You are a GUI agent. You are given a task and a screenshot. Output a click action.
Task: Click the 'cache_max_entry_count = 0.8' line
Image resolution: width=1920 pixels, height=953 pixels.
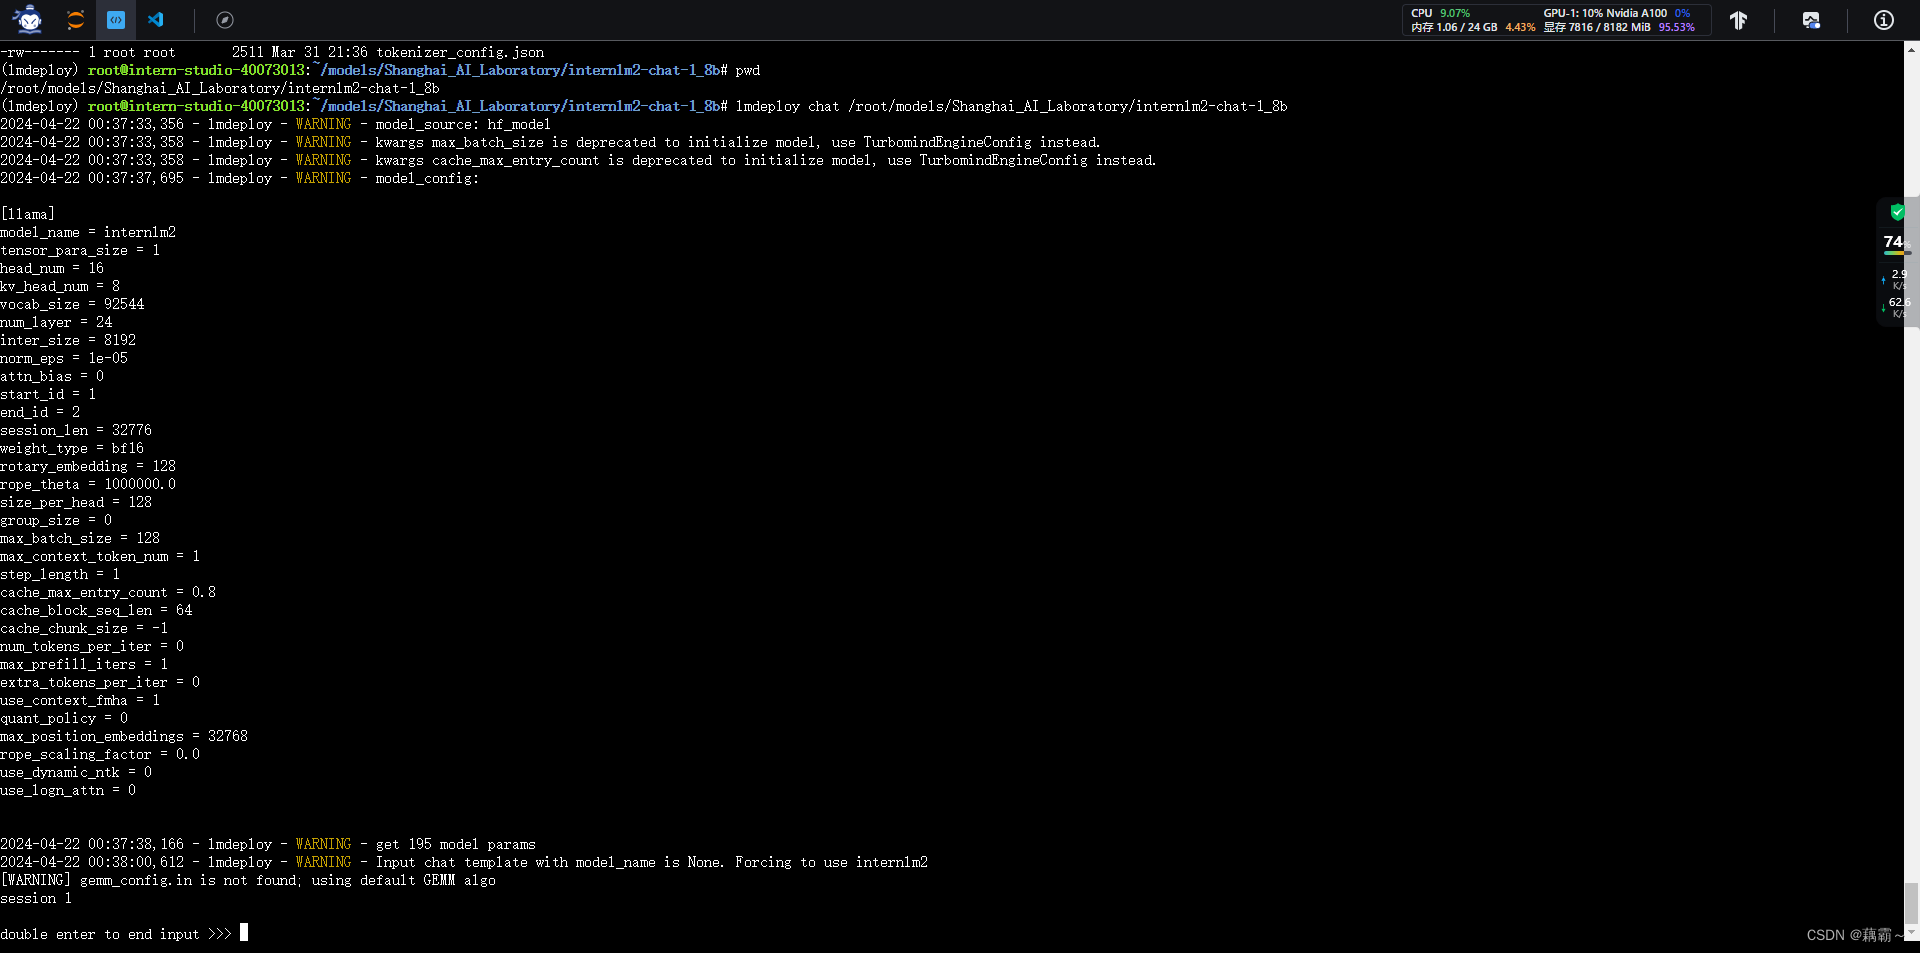pos(108,592)
